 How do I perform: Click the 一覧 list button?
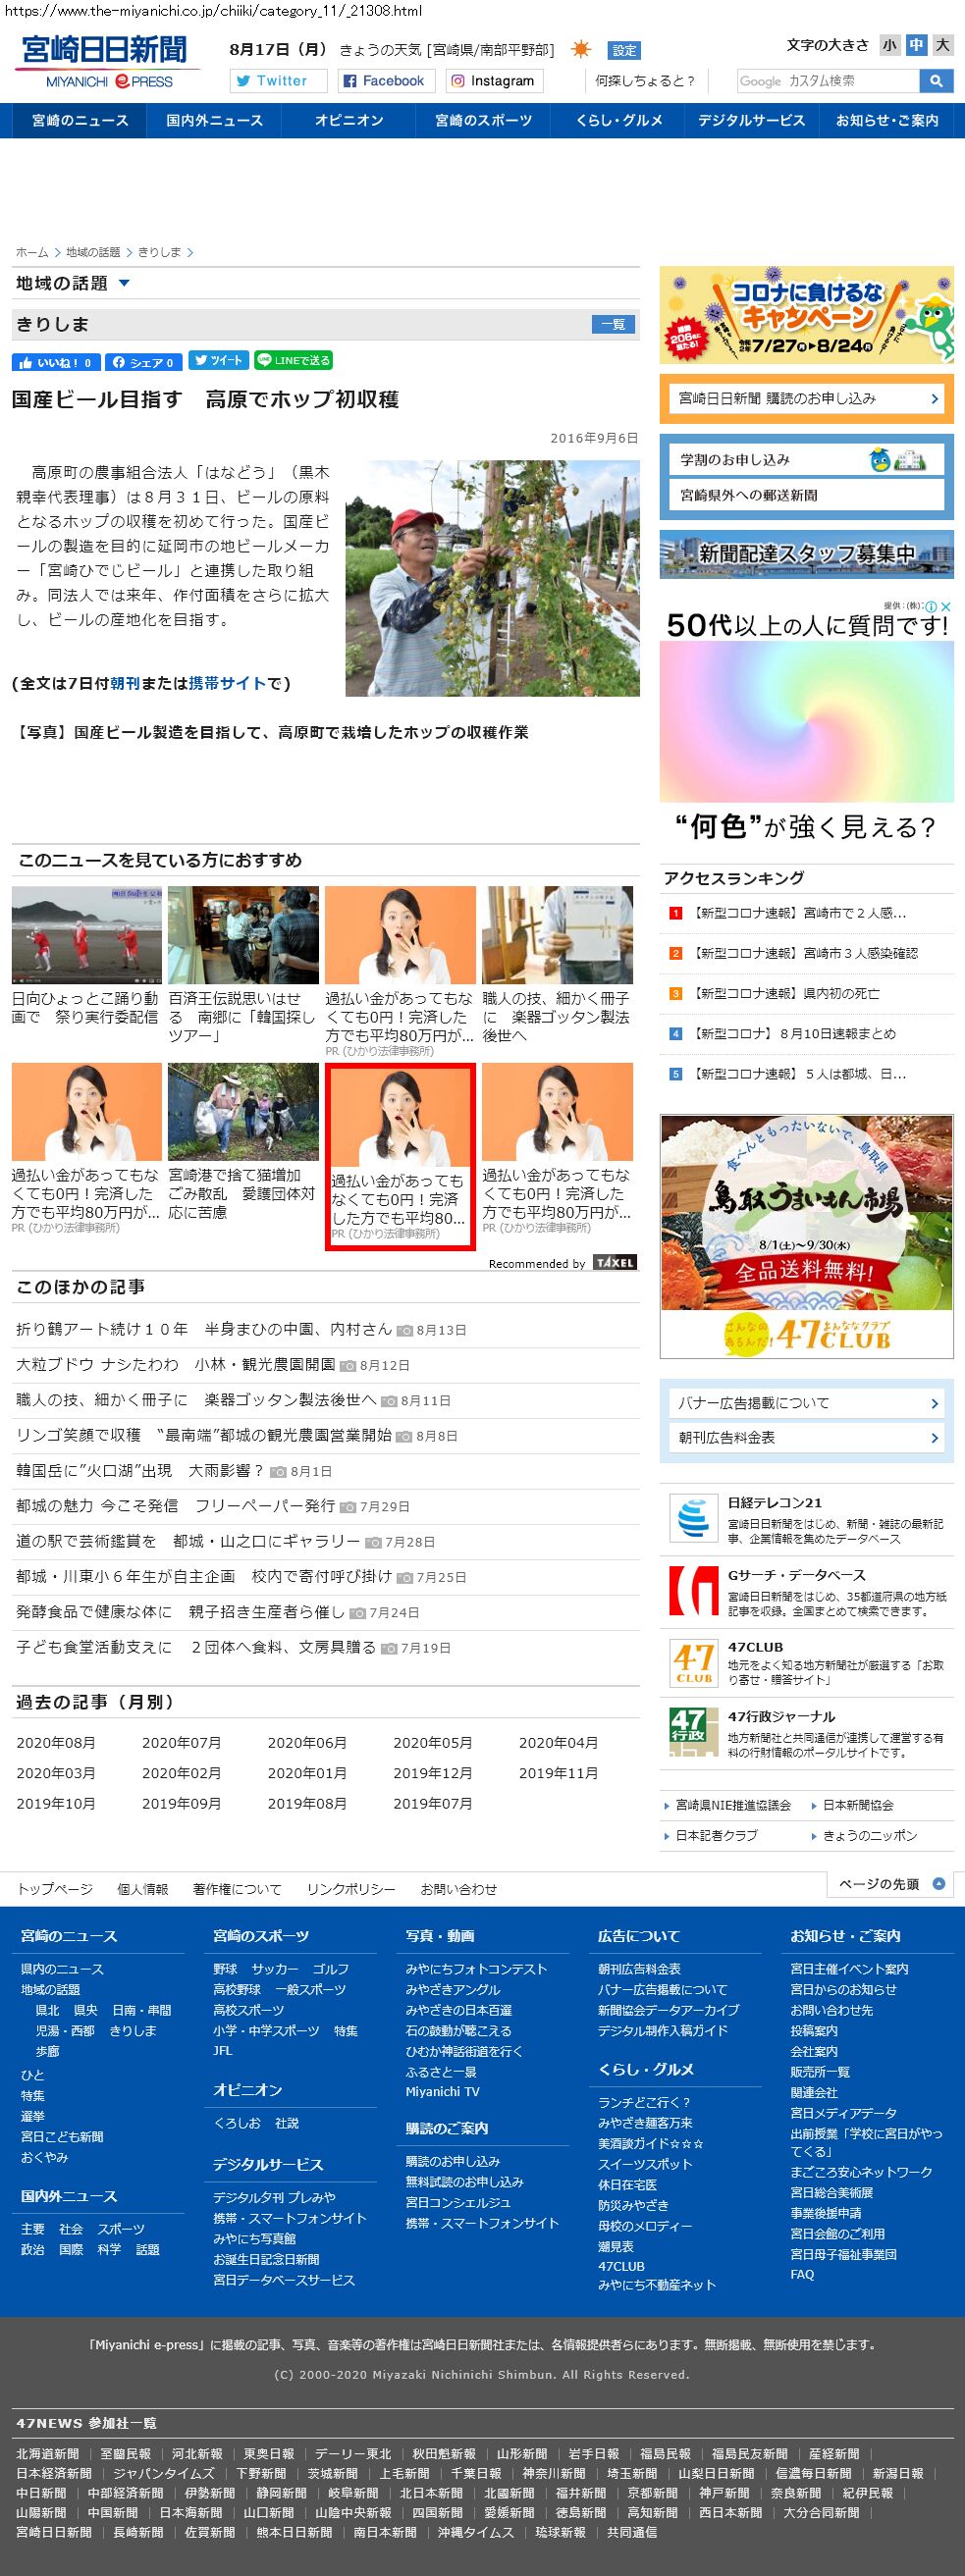coord(613,324)
